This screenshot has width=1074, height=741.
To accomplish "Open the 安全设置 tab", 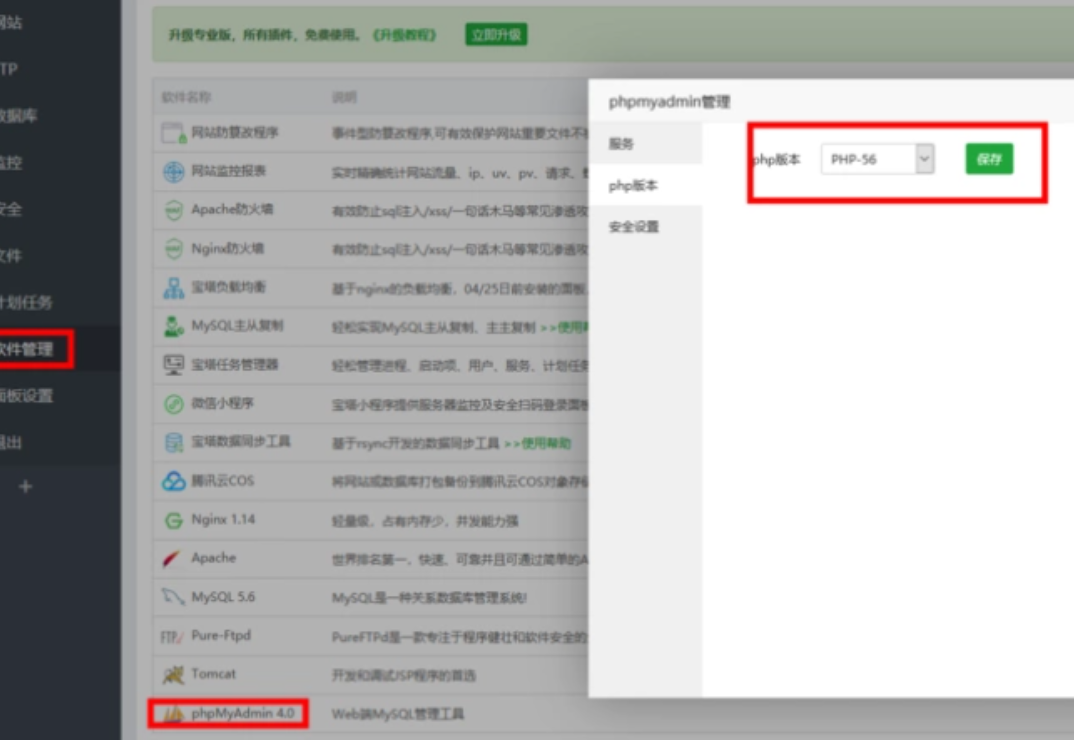I will click(x=634, y=227).
